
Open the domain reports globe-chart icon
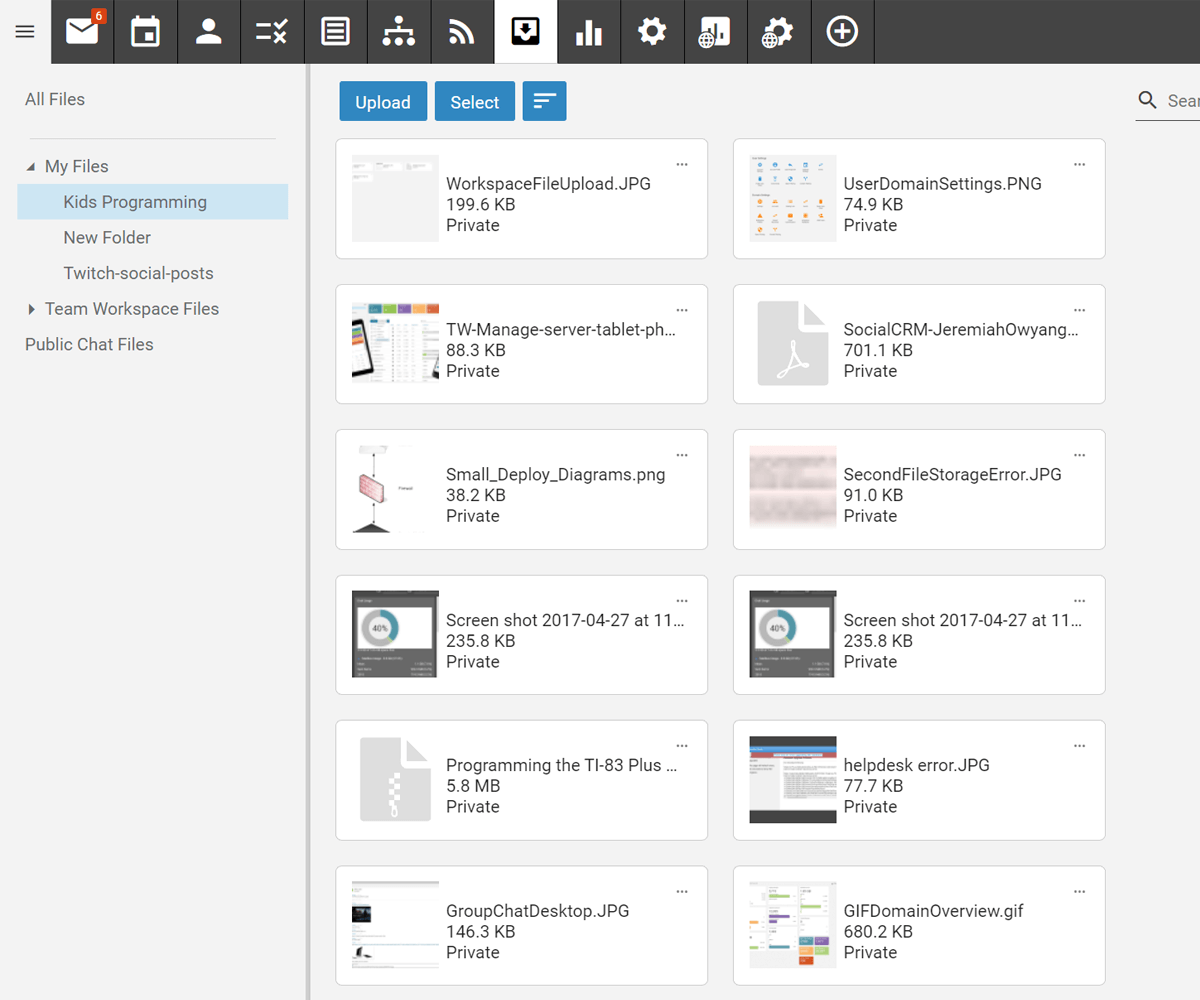[715, 32]
